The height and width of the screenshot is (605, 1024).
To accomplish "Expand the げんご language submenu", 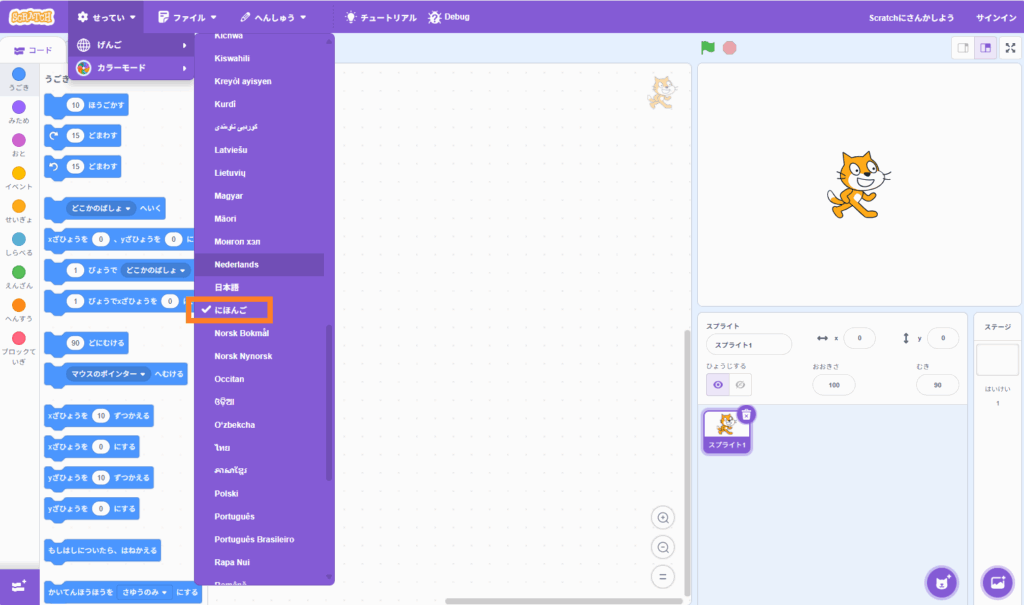I will 131,45.
